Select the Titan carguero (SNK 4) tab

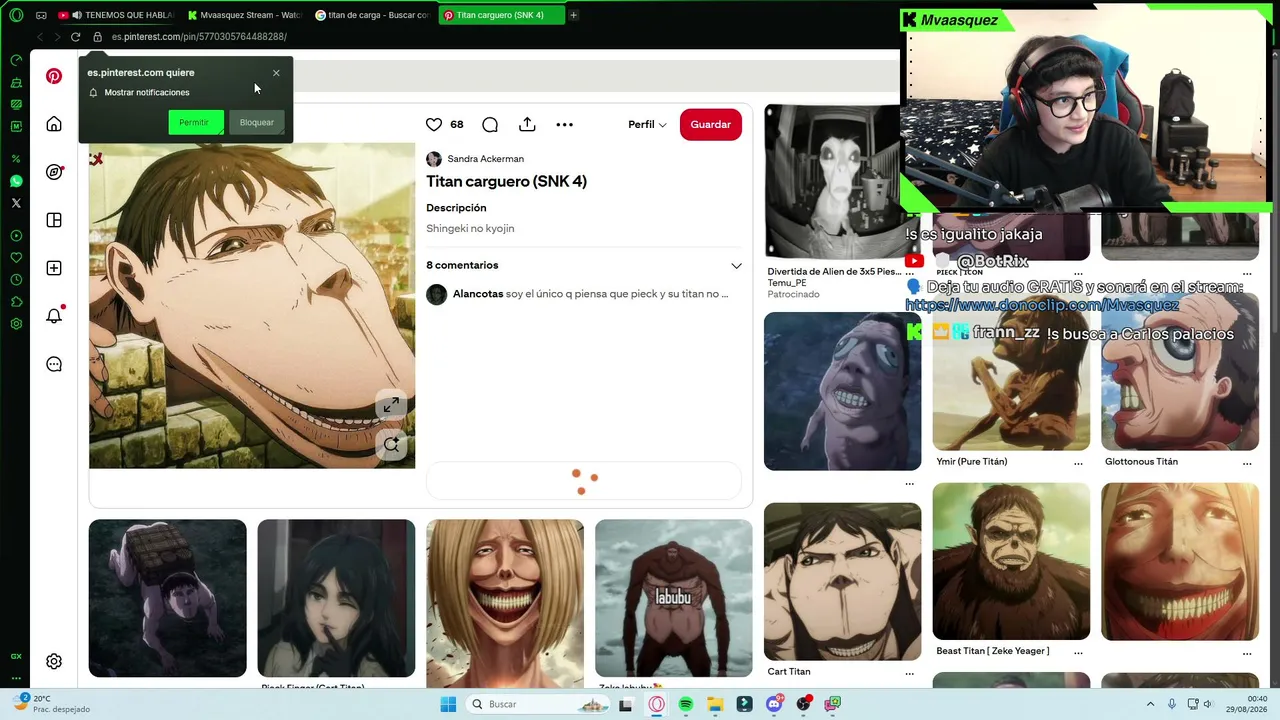click(501, 15)
